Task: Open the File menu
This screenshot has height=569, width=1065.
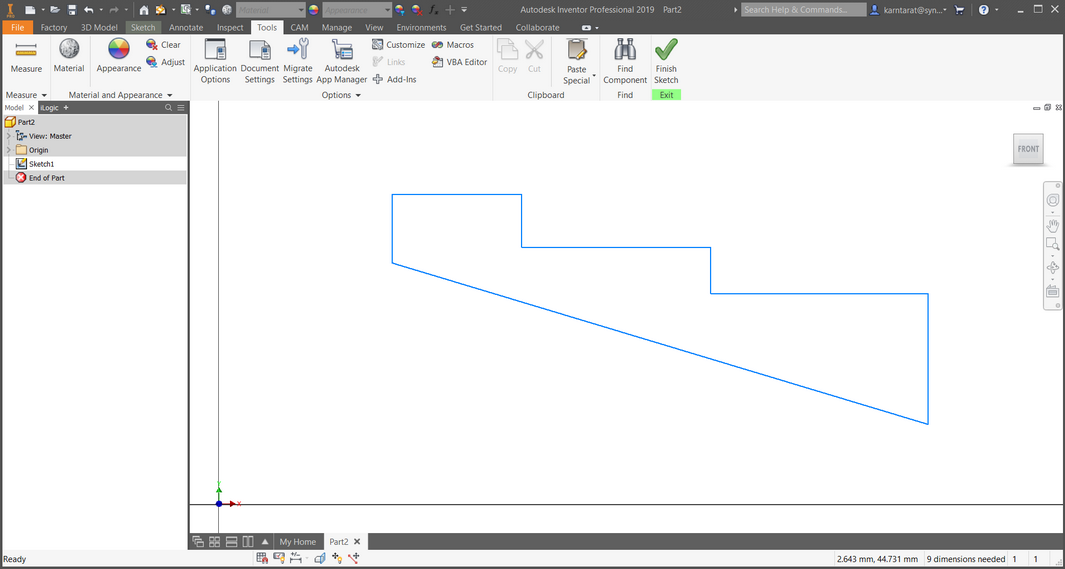Action: (18, 27)
